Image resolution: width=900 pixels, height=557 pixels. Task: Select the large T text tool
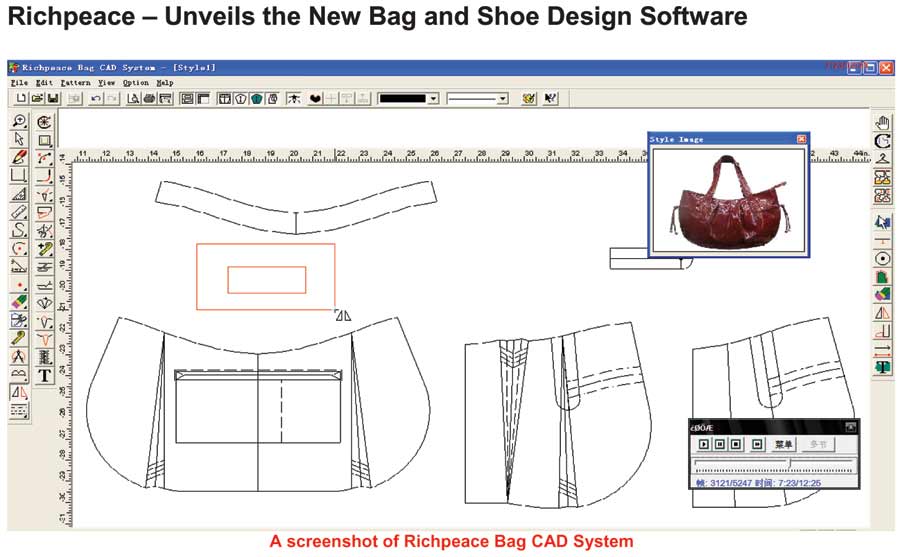pyautogui.click(x=44, y=376)
